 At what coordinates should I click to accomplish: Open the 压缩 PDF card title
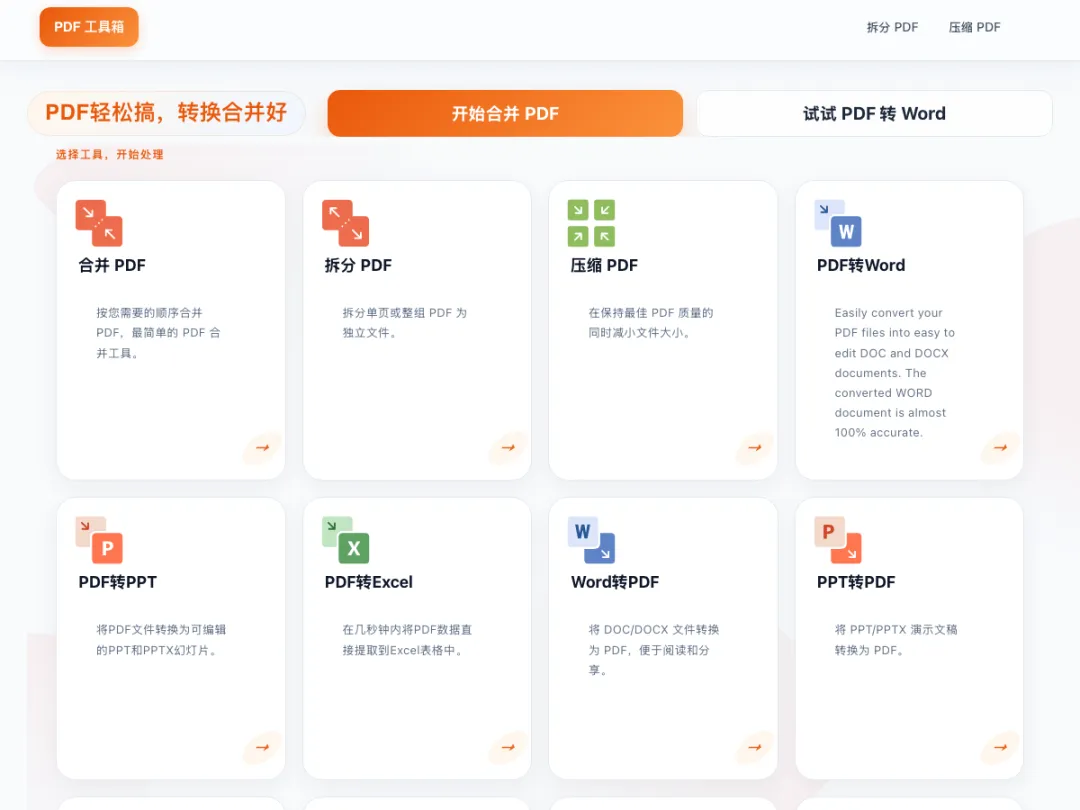tap(604, 265)
